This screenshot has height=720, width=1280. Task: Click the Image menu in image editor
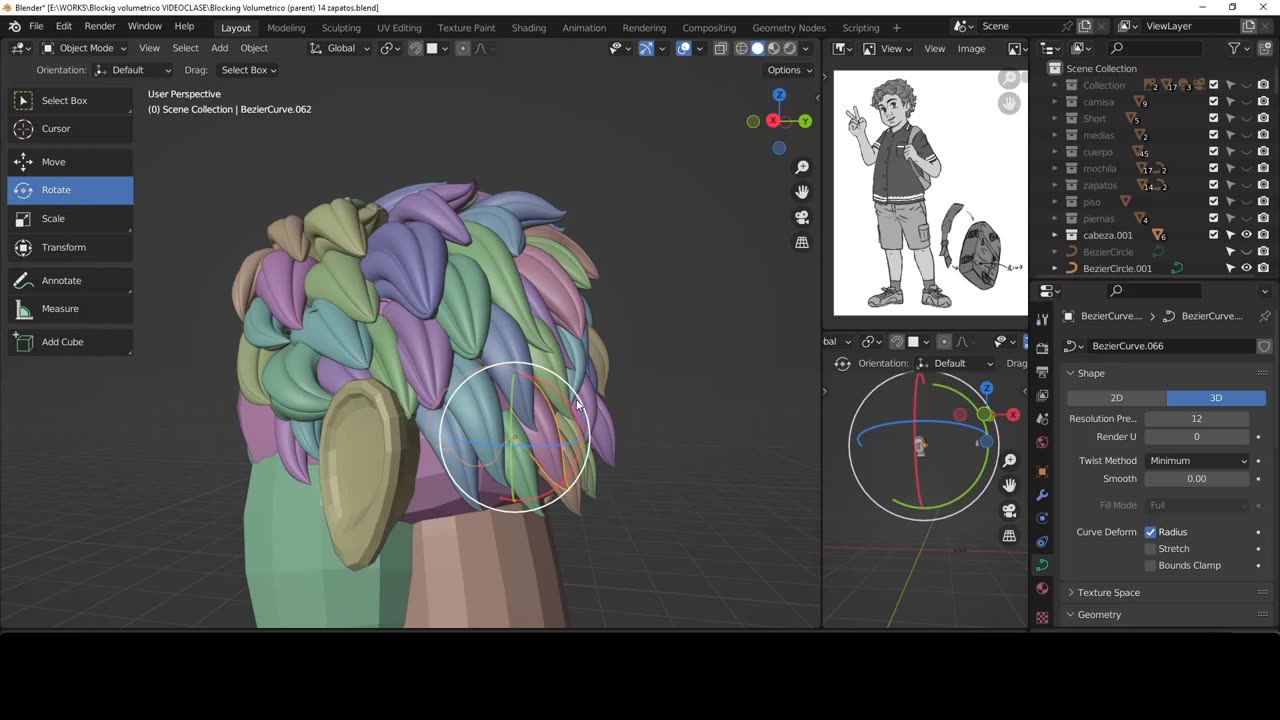pyautogui.click(x=971, y=48)
